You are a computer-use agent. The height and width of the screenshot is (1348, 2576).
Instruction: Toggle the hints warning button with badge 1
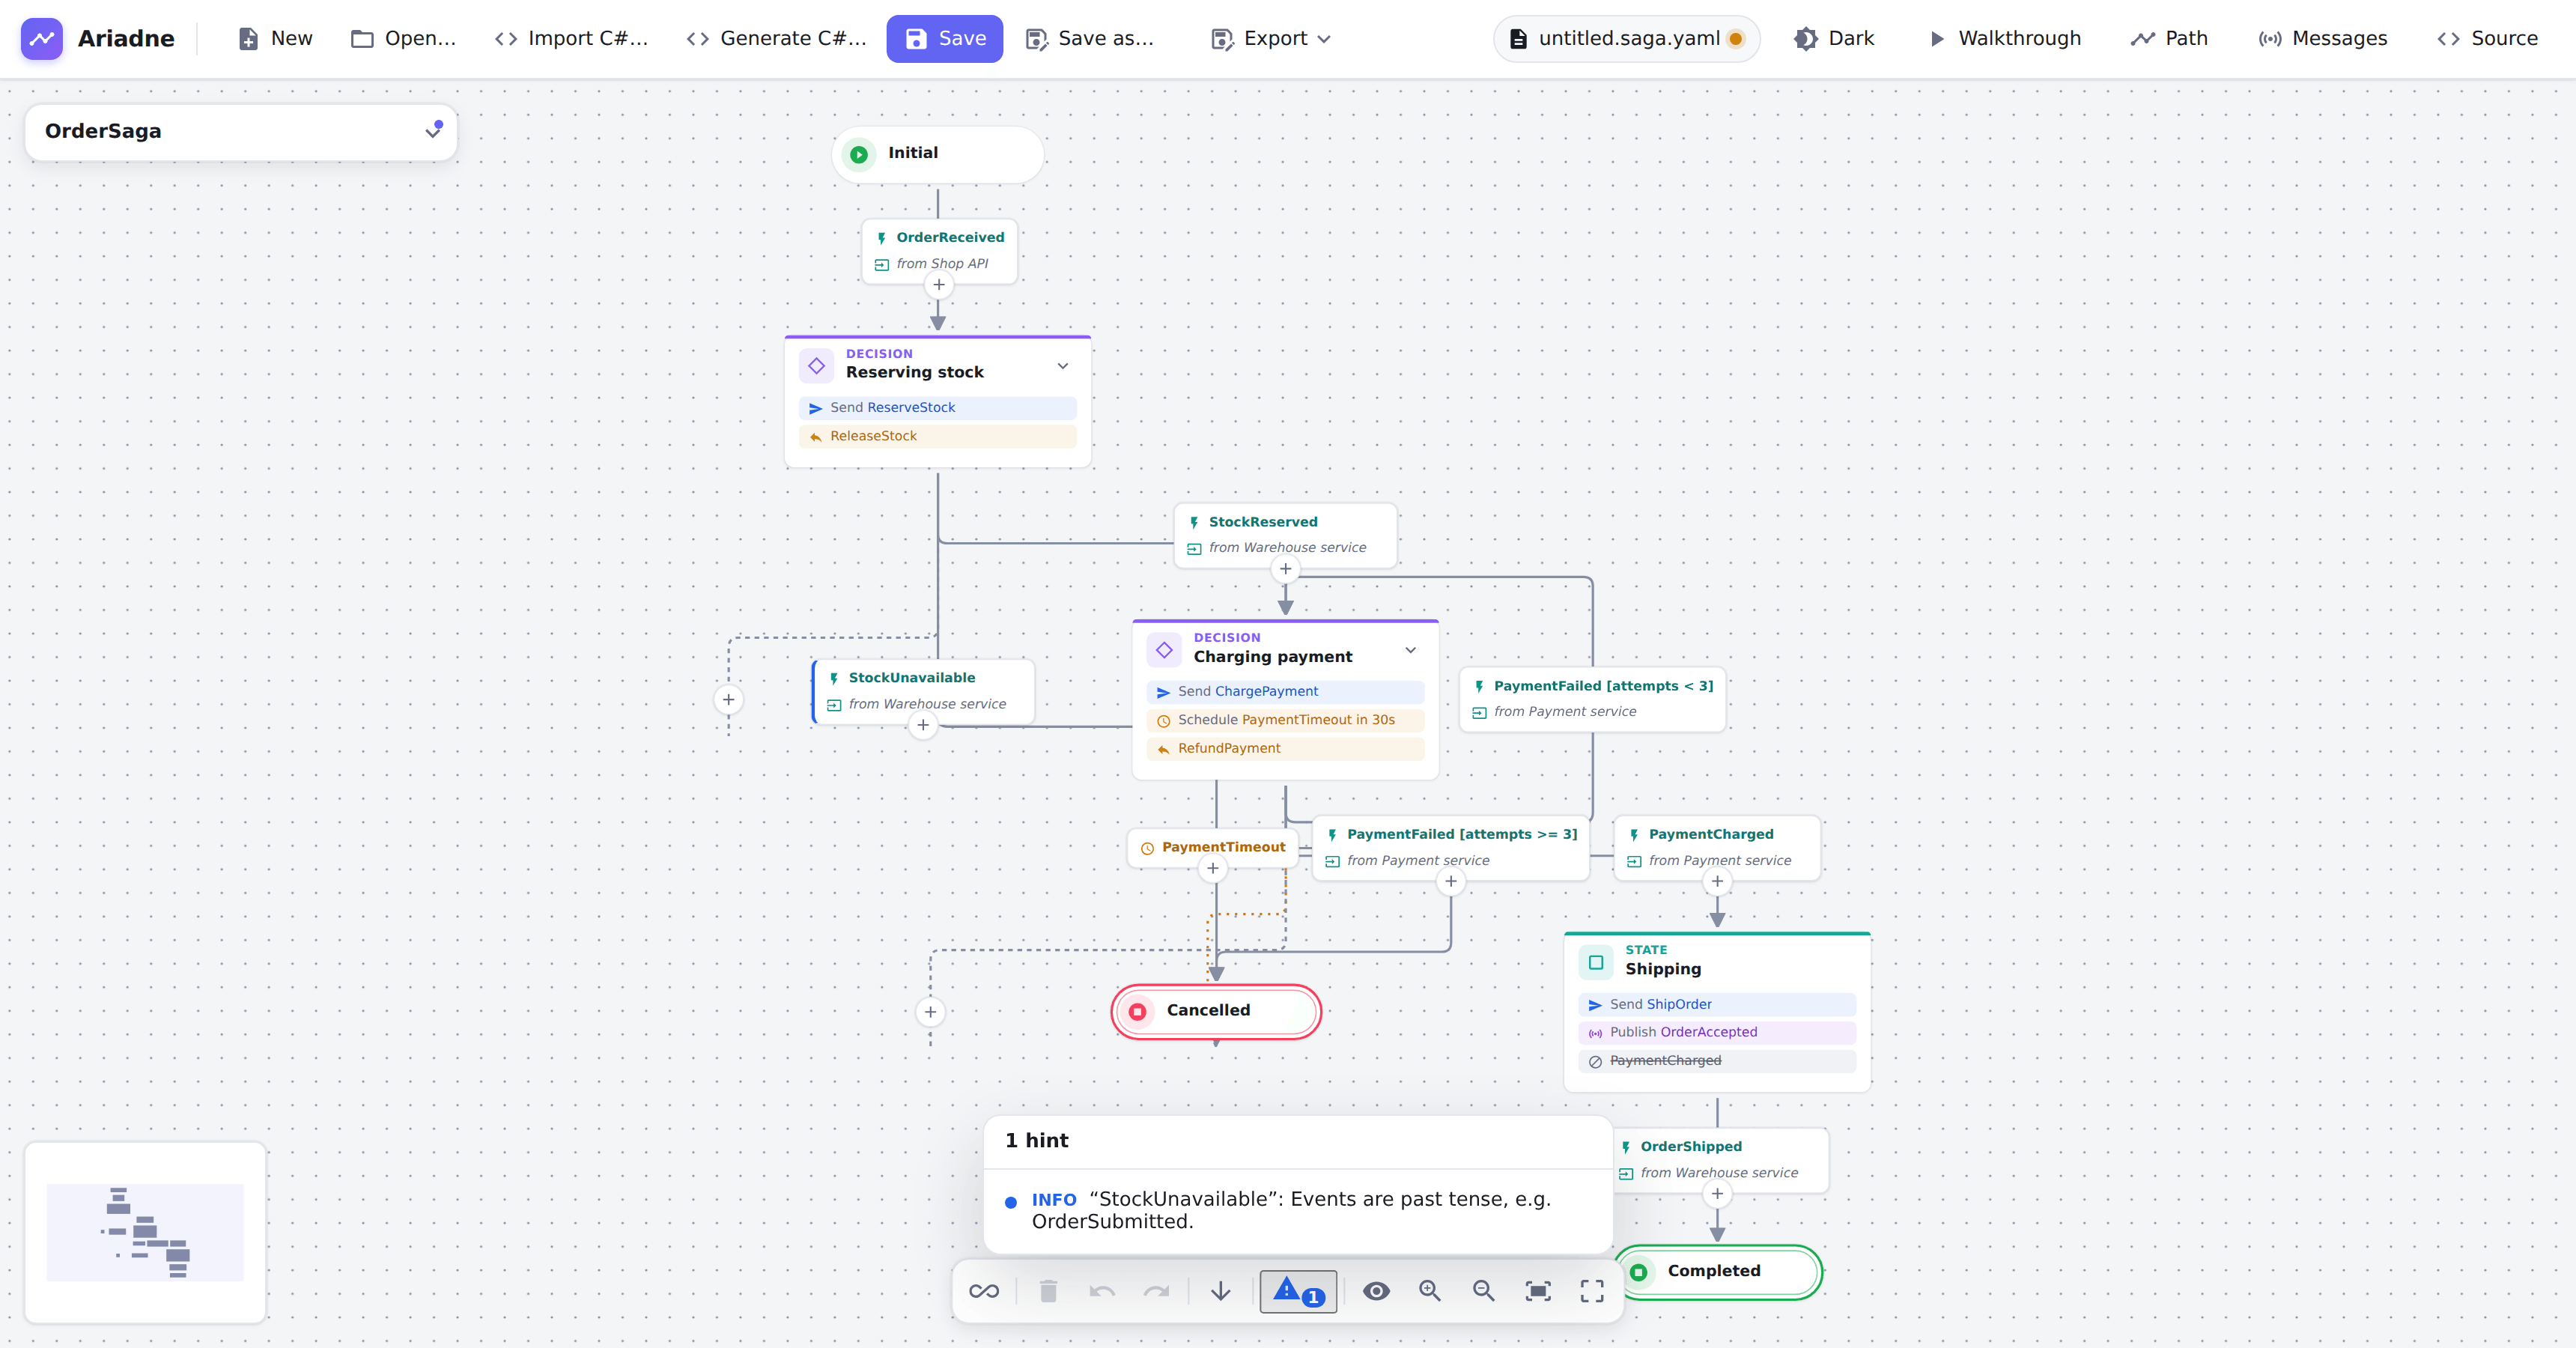pyautogui.click(x=1298, y=1291)
